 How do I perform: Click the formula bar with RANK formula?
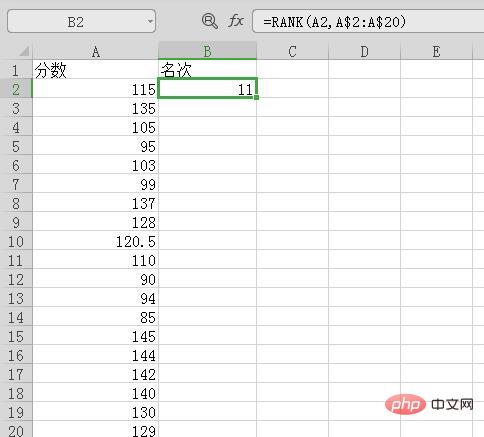click(368, 21)
